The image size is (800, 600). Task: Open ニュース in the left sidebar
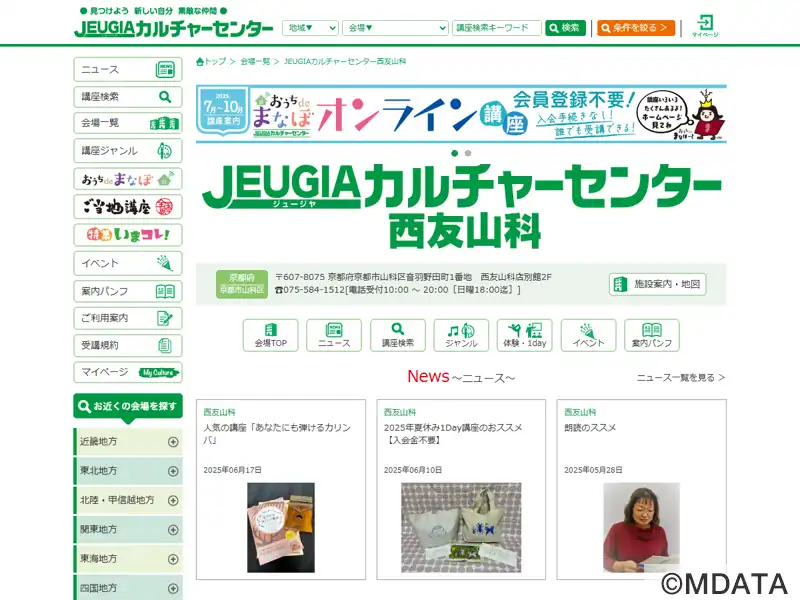pyautogui.click(x=128, y=69)
